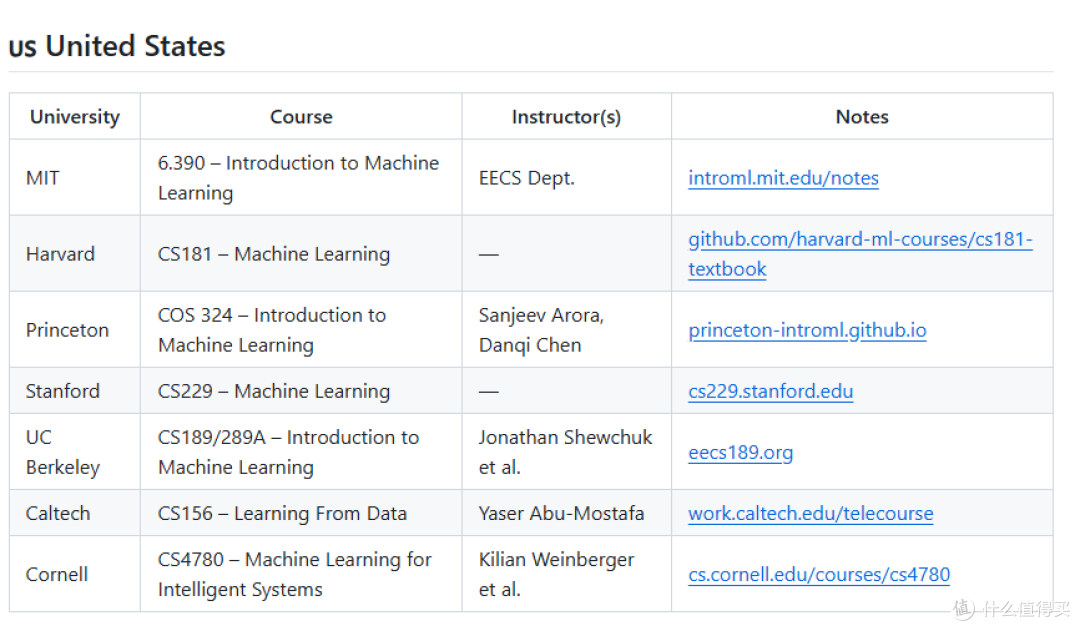The height and width of the screenshot is (631, 1080).
Task: Open the cs229.stanford.edu link
Action: coord(771,391)
